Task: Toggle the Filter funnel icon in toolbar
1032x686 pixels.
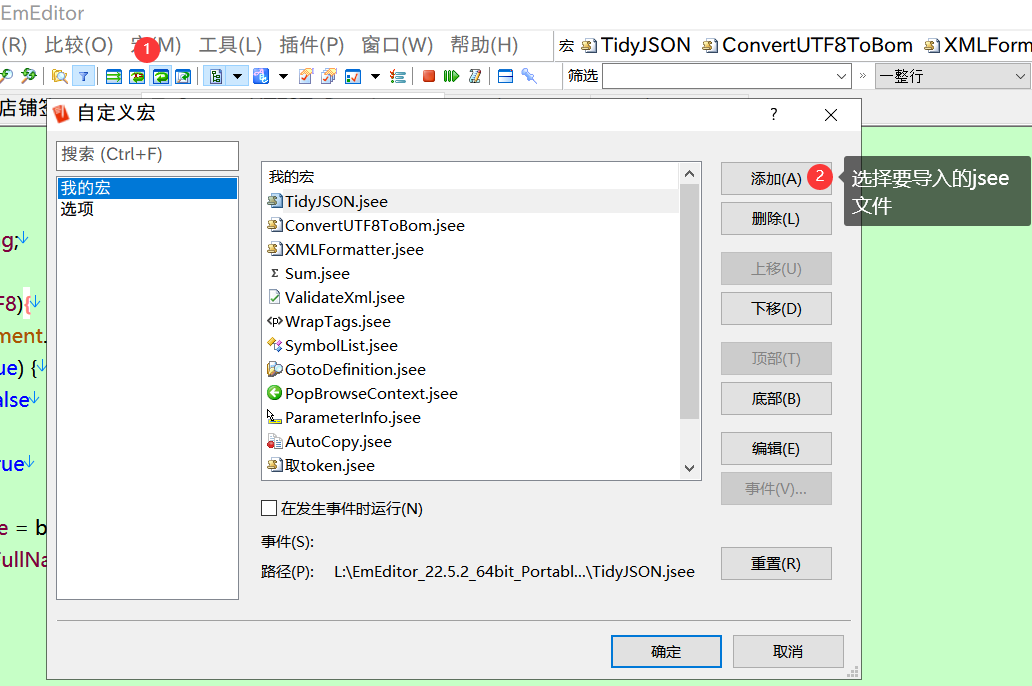Action: [x=83, y=76]
